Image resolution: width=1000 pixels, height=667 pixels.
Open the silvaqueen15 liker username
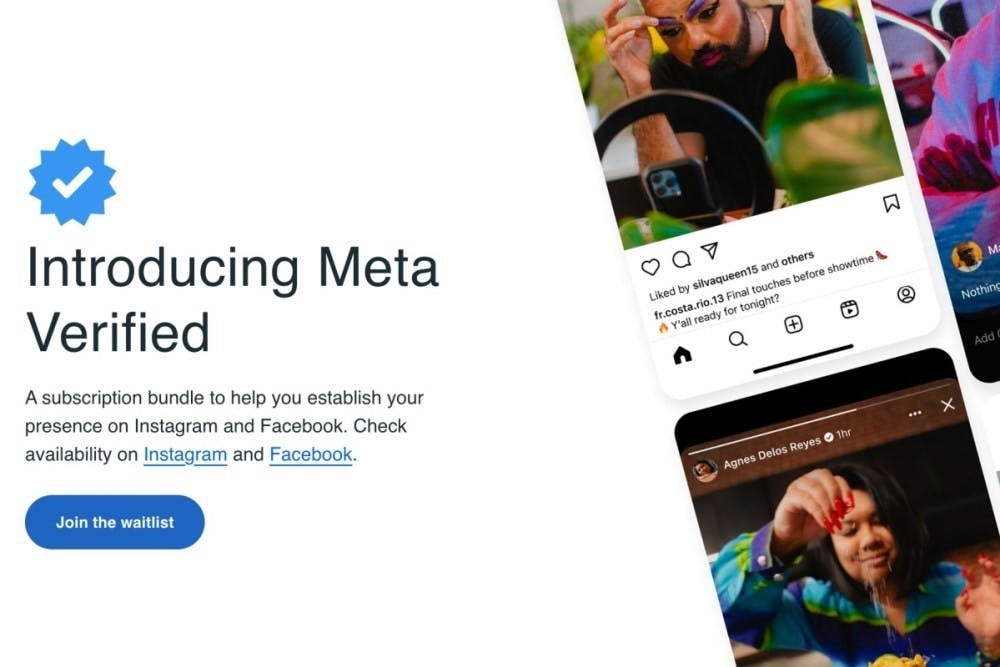[x=725, y=277]
